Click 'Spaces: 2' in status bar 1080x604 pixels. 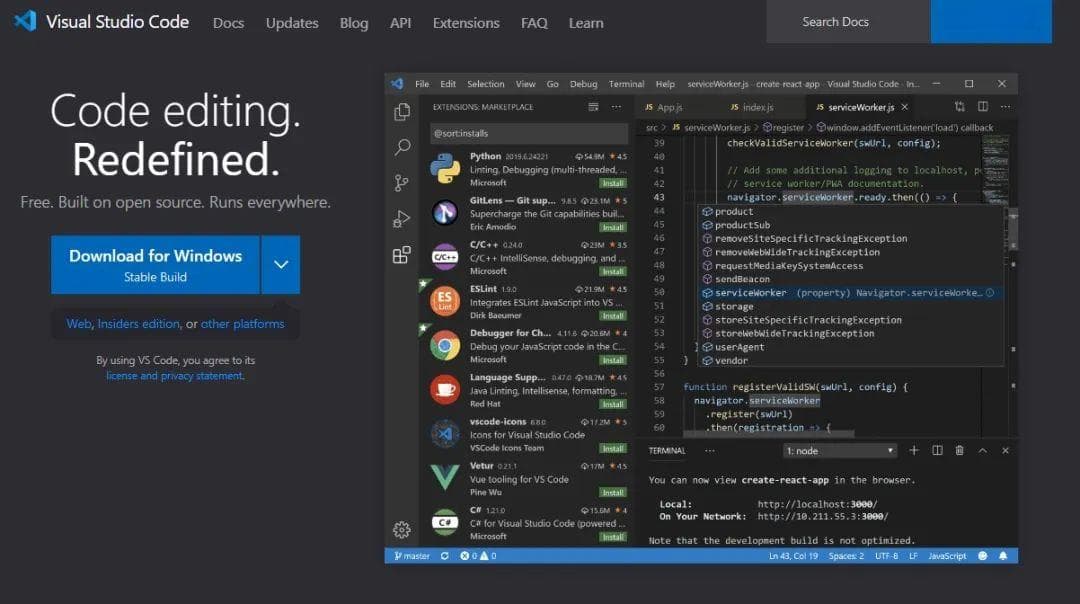pyautogui.click(x=846, y=556)
